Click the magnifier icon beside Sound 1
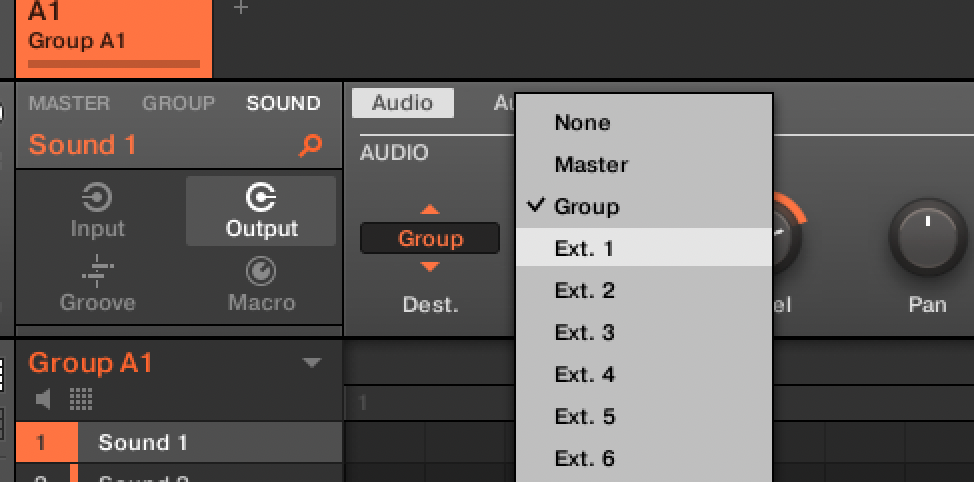Image resolution: width=974 pixels, height=482 pixels. click(x=311, y=146)
